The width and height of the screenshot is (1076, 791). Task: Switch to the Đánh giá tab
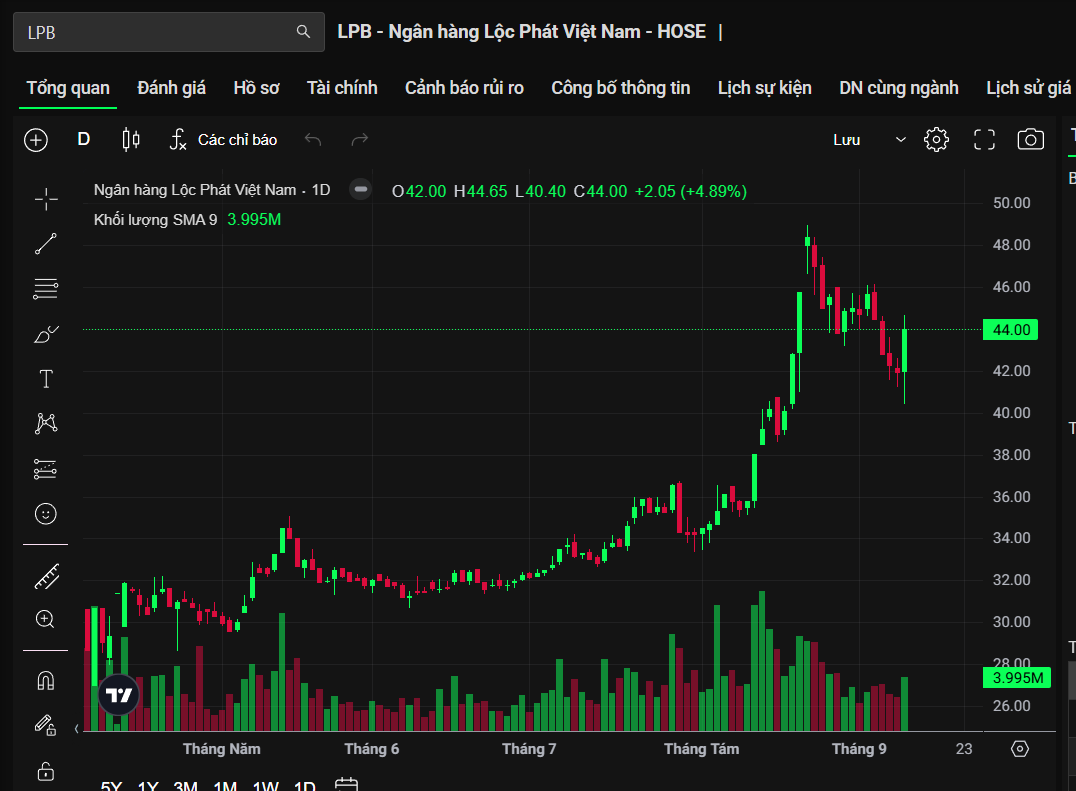click(171, 88)
